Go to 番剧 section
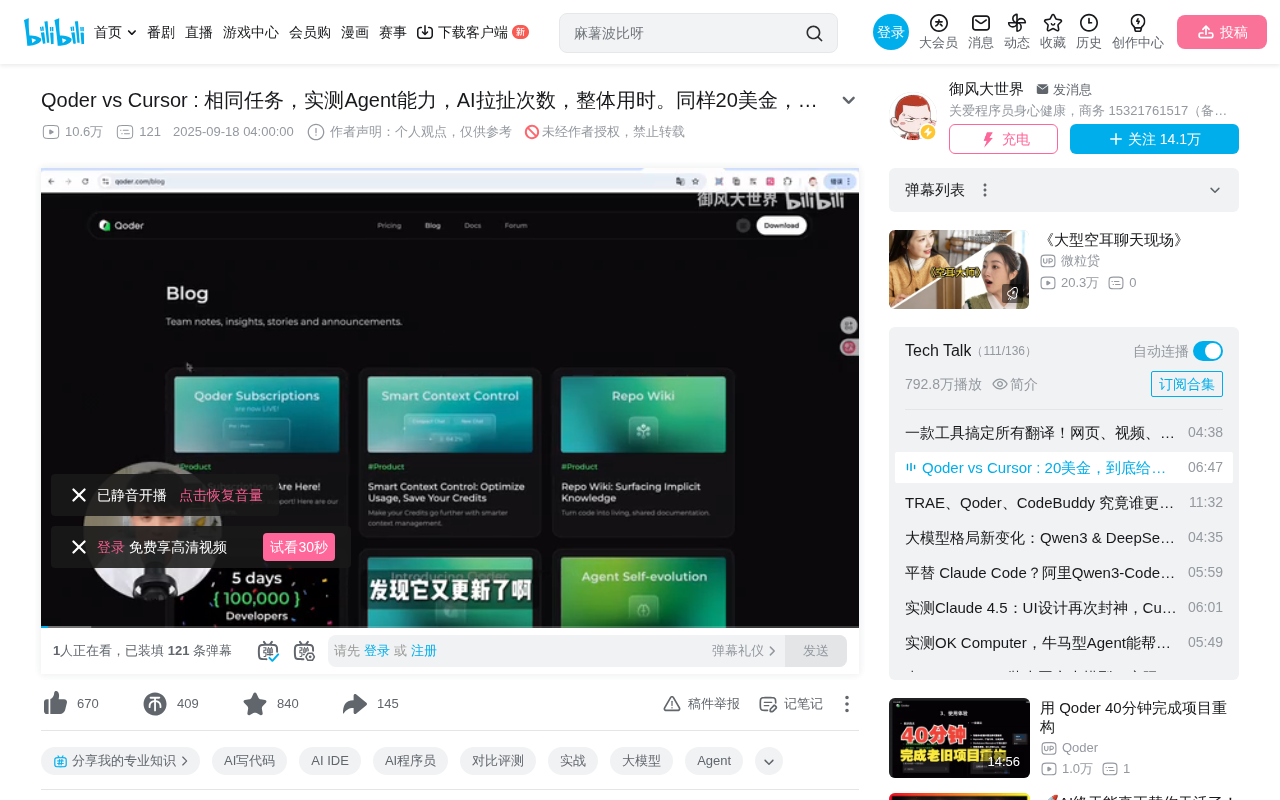Viewport: 1280px width, 800px height. pos(161,32)
